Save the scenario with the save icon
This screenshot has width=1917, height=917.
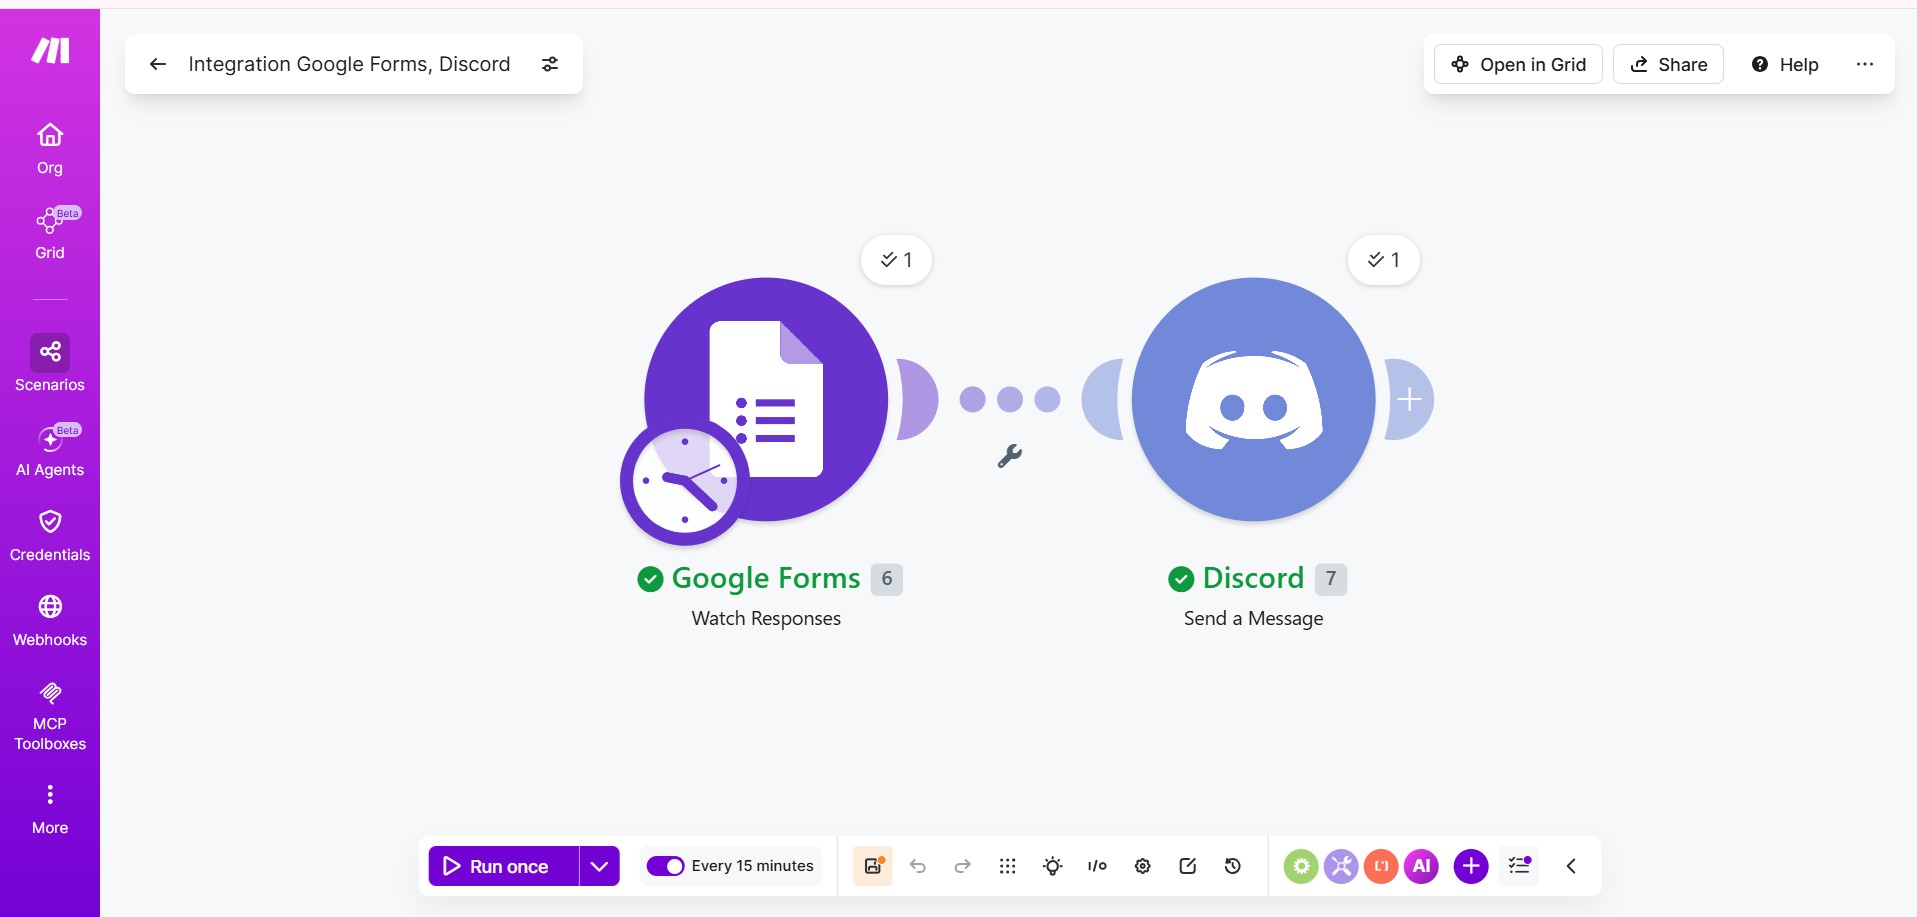pyautogui.click(x=873, y=866)
